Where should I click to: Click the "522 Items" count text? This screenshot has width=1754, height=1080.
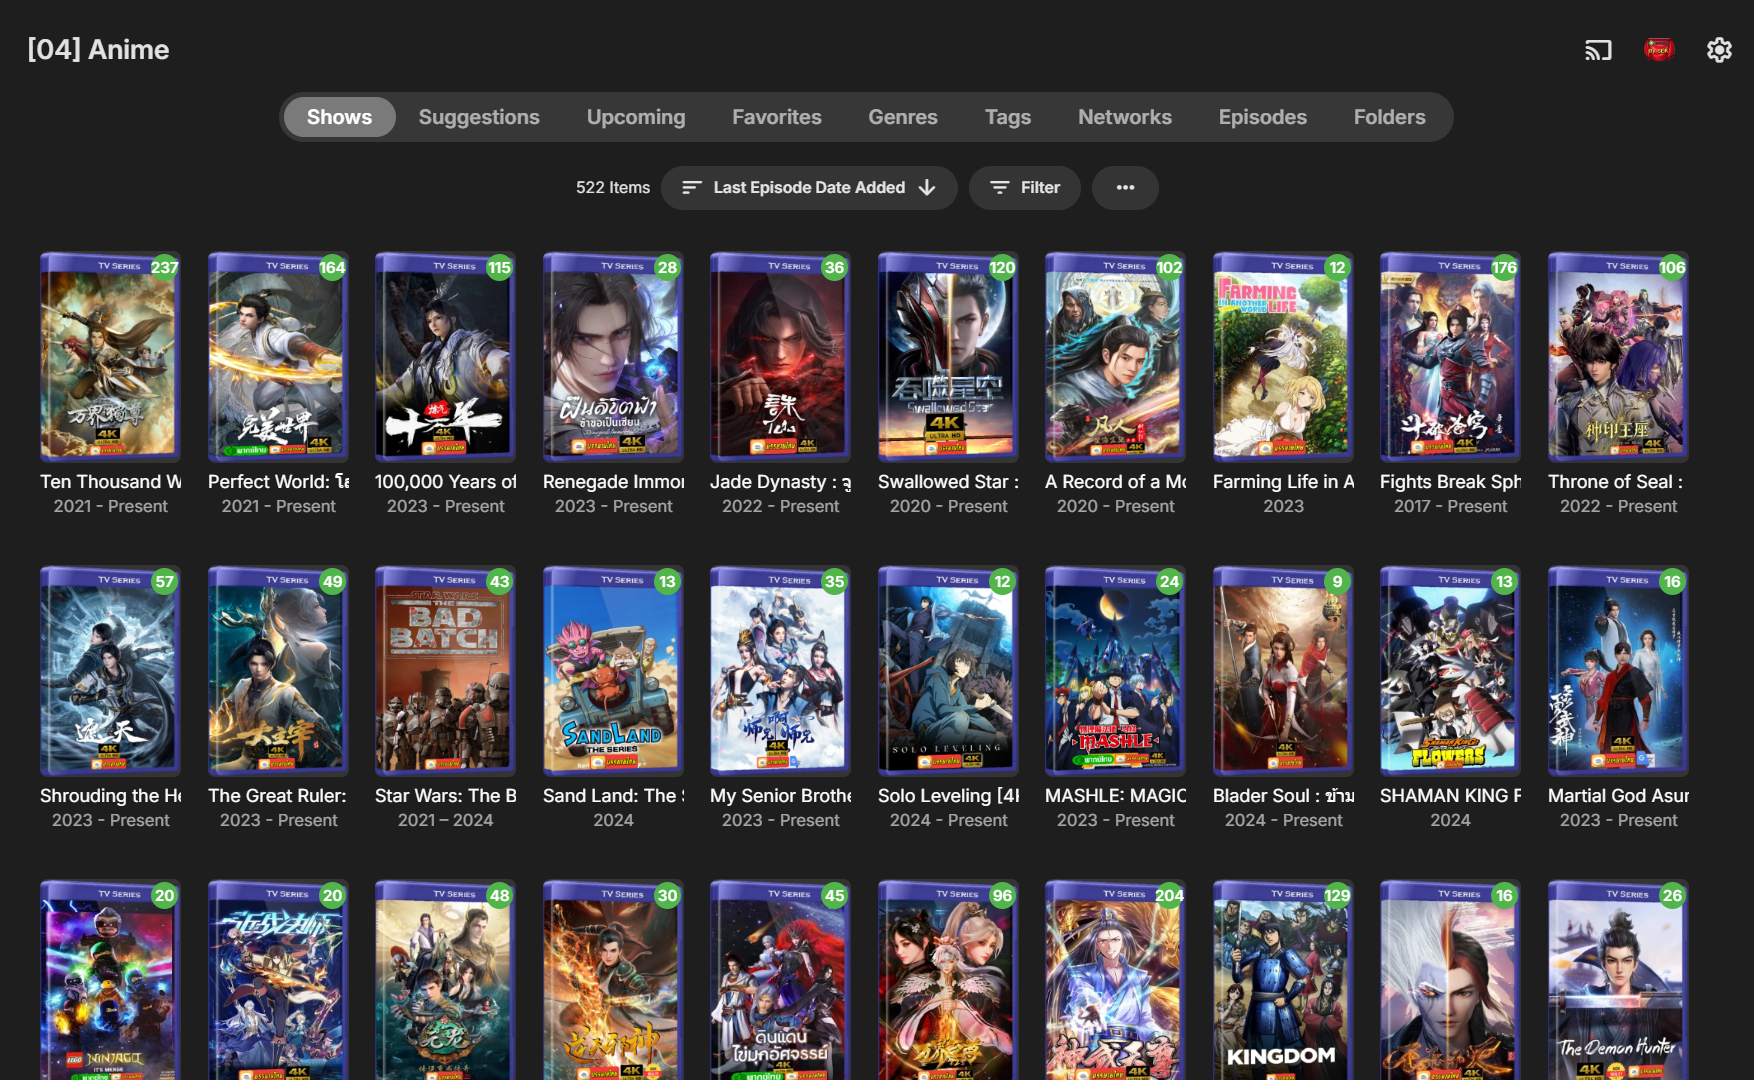613,188
